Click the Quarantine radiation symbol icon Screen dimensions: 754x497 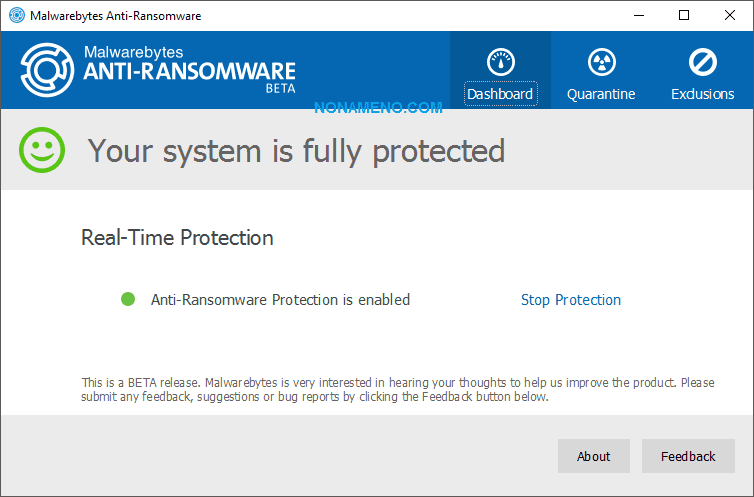[600, 62]
